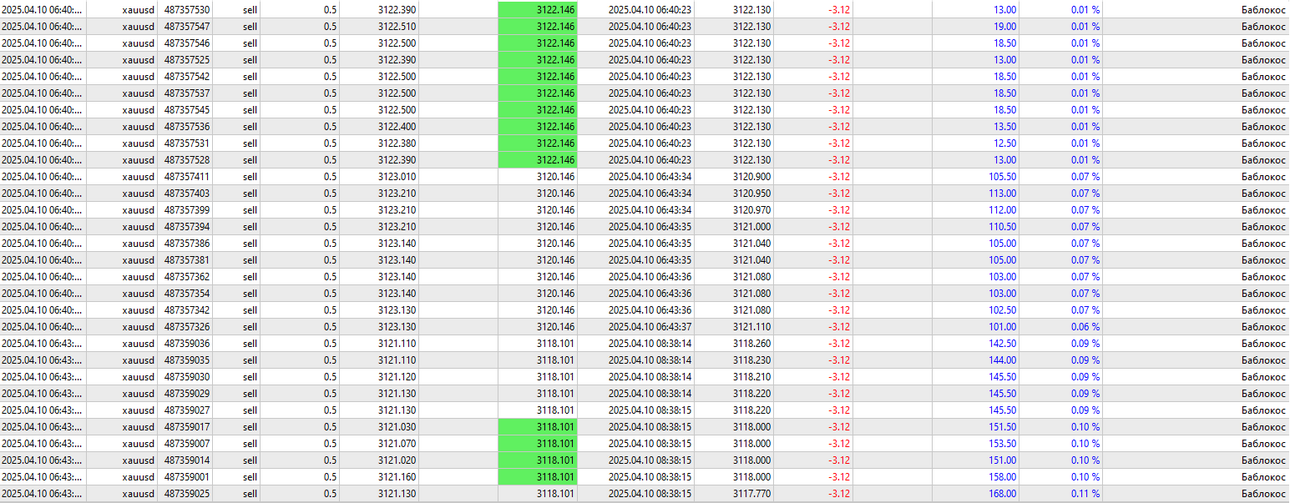Select ticket 487357411
The width and height of the screenshot is (1290, 503).
click(187, 176)
